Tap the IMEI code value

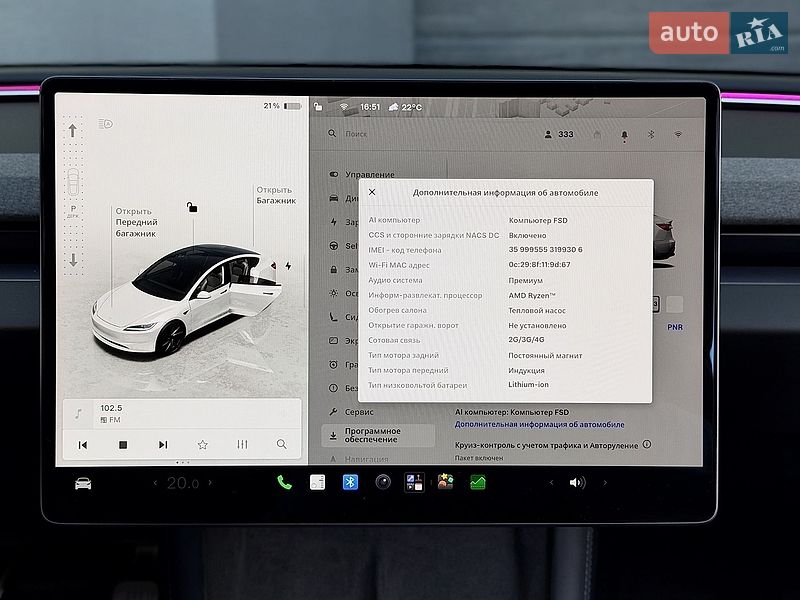click(x=545, y=250)
